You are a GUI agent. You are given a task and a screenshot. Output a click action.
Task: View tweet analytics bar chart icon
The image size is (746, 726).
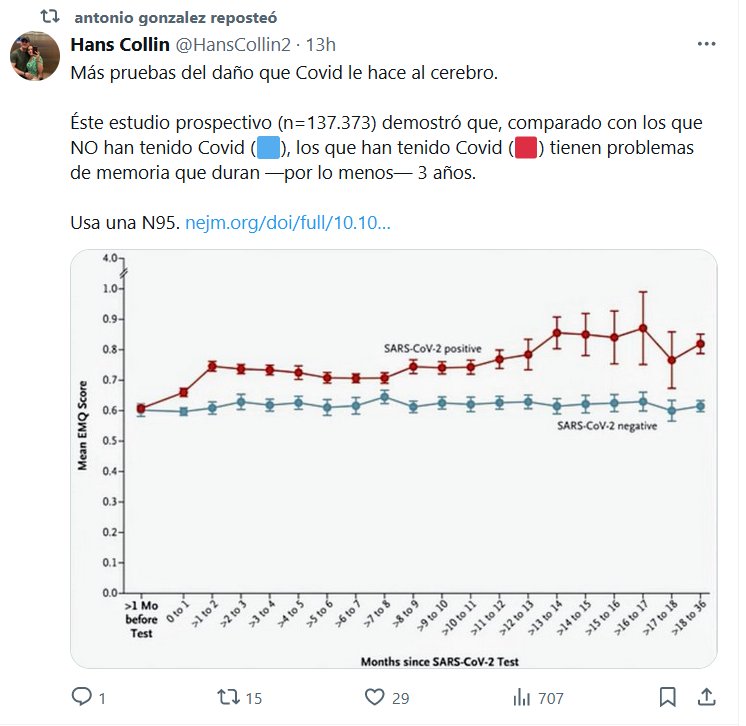(x=522, y=697)
